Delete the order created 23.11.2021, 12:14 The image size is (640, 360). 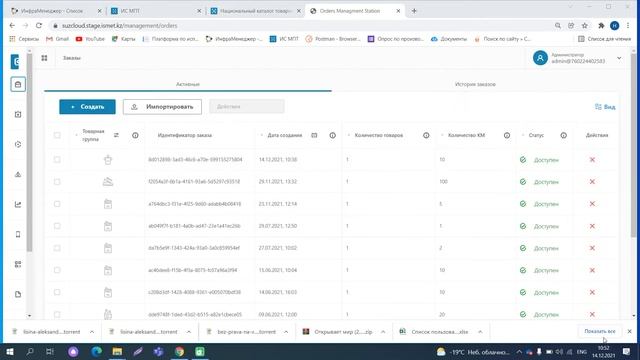pos(592,204)
